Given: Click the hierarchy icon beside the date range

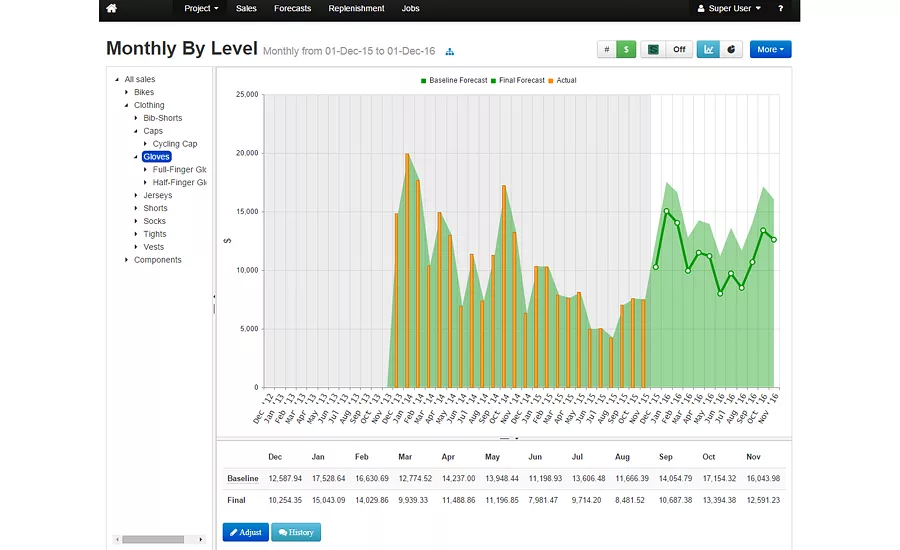Looking at the screenshot, I should [x=449, y=52].
